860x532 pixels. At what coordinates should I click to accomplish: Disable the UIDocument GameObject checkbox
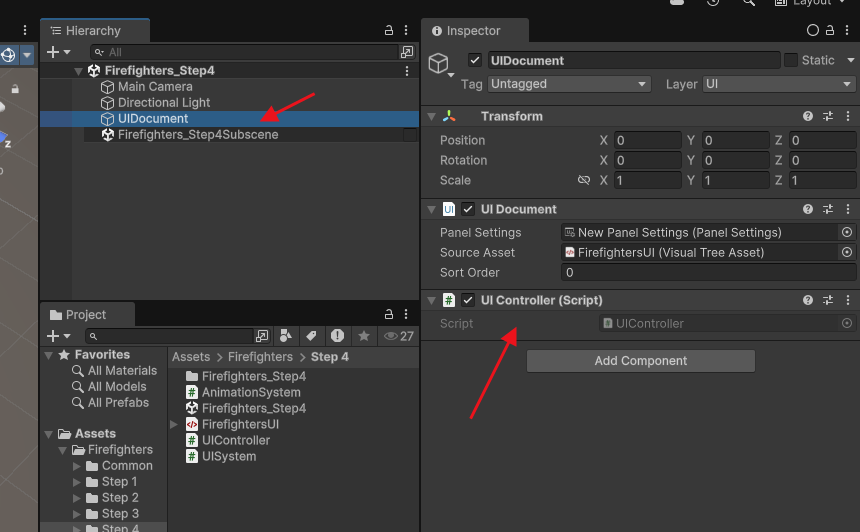[x=475, y=60]
